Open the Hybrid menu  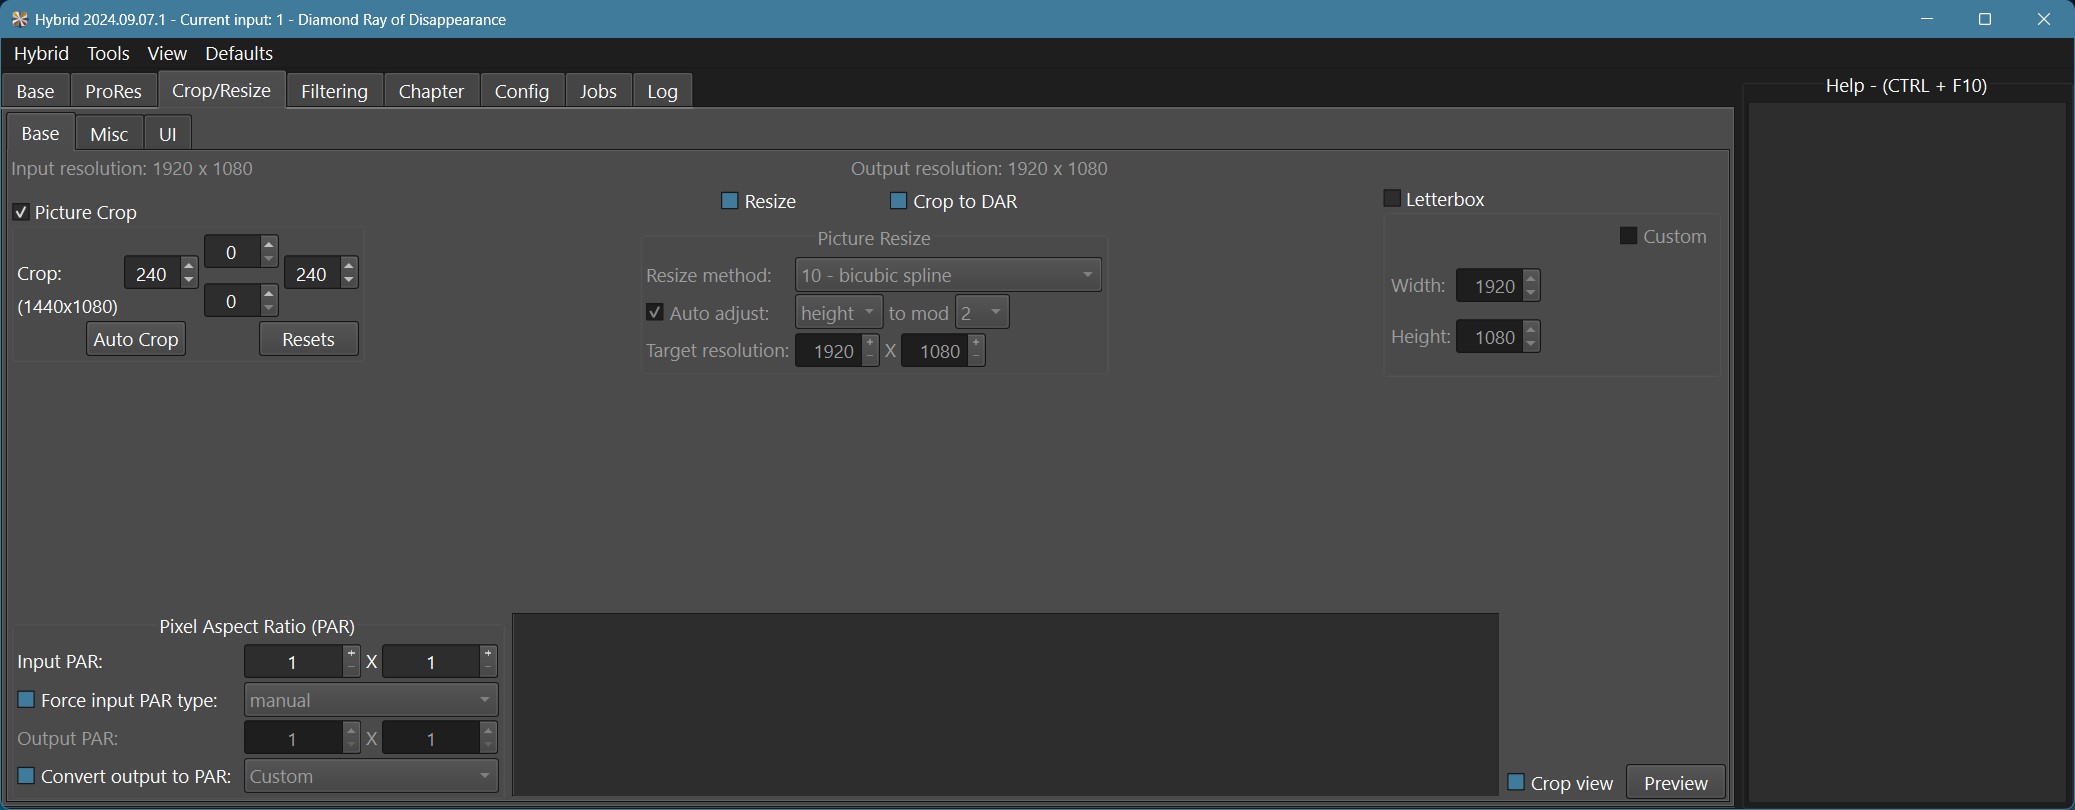[x=41, y=53]
